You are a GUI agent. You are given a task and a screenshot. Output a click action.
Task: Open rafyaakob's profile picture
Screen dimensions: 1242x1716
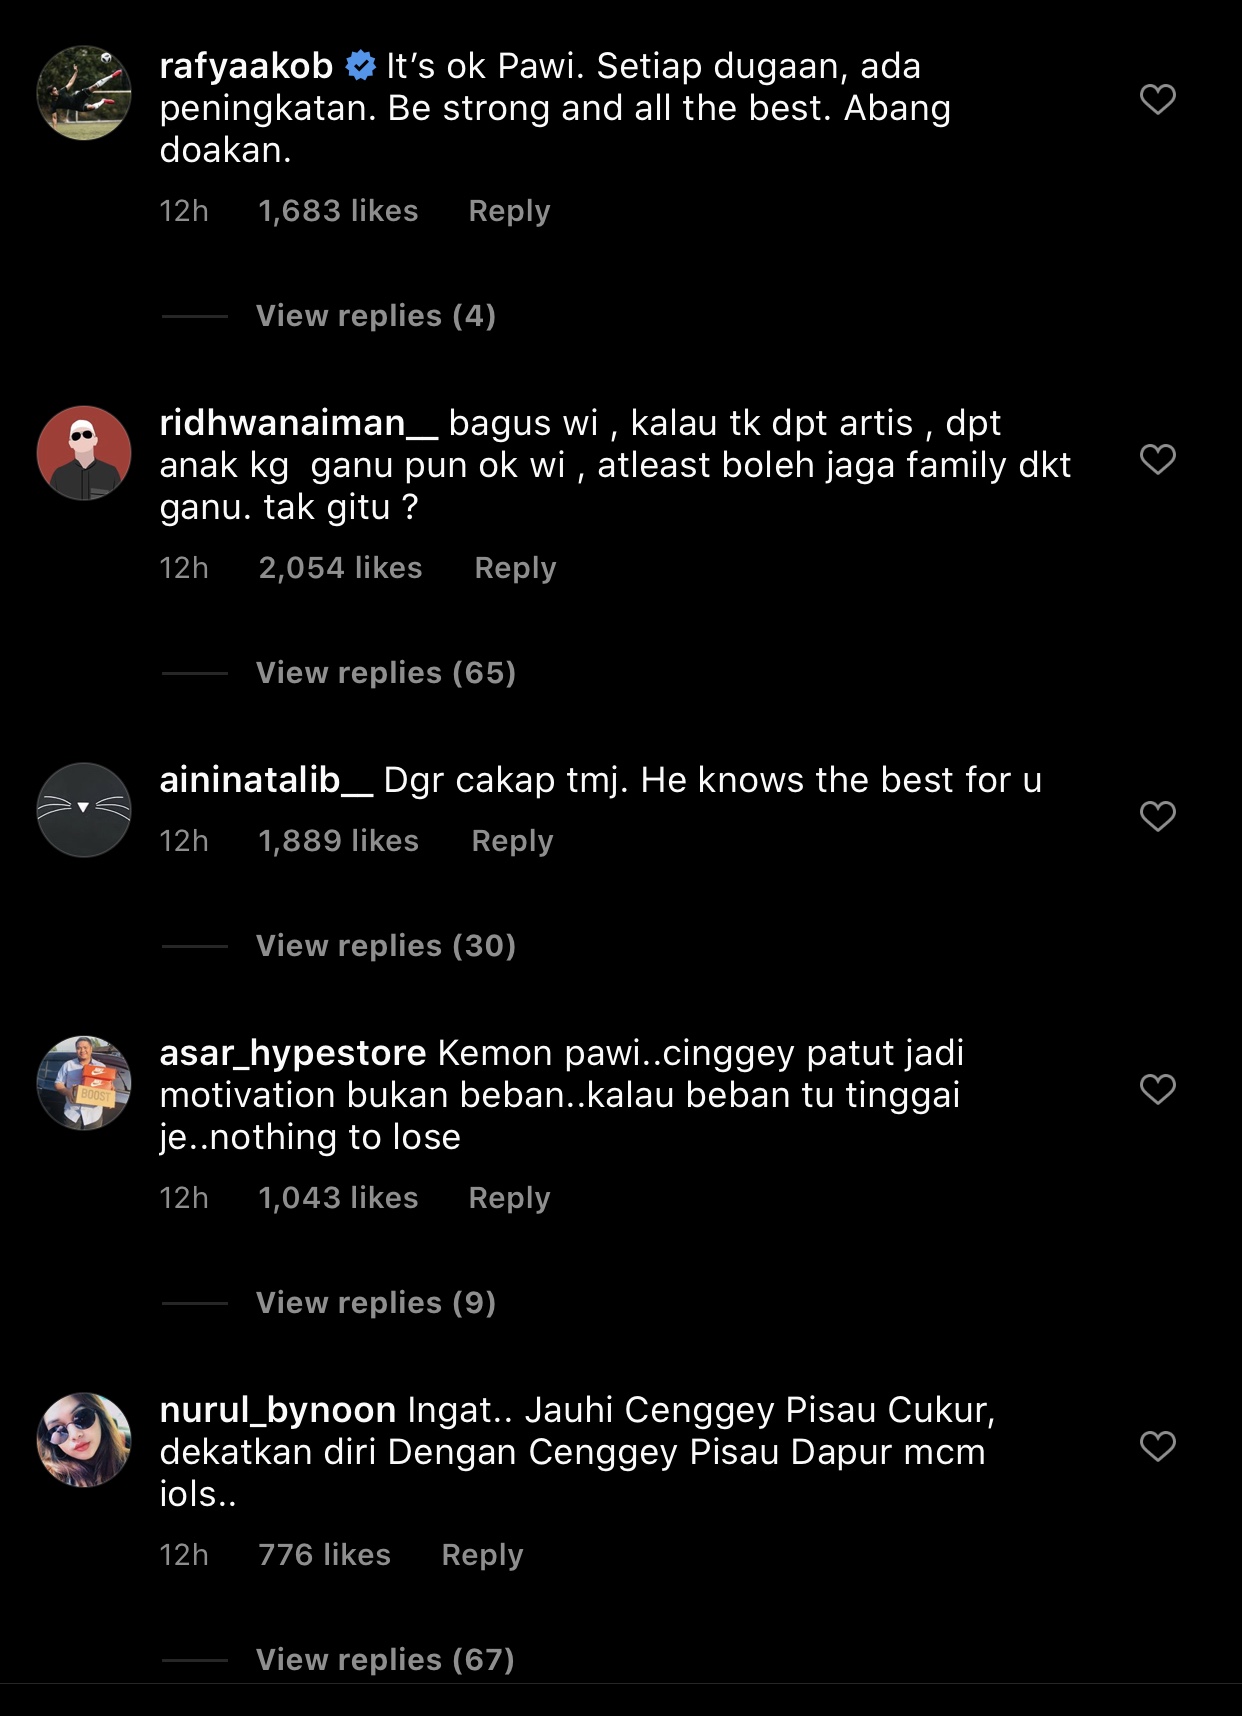click(x=84, y=93)
